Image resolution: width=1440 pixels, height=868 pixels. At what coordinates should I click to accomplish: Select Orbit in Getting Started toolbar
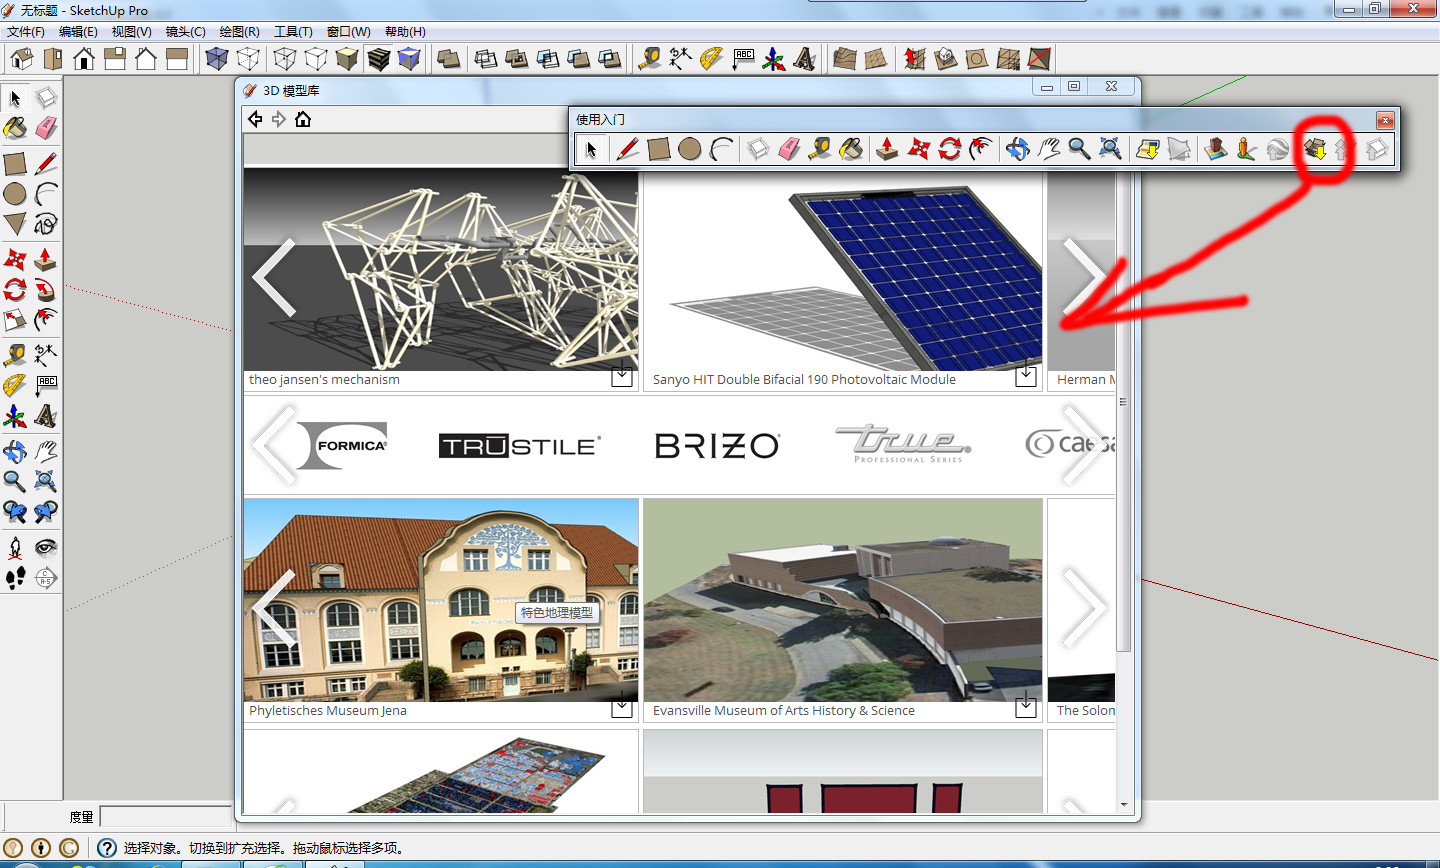1017,149
